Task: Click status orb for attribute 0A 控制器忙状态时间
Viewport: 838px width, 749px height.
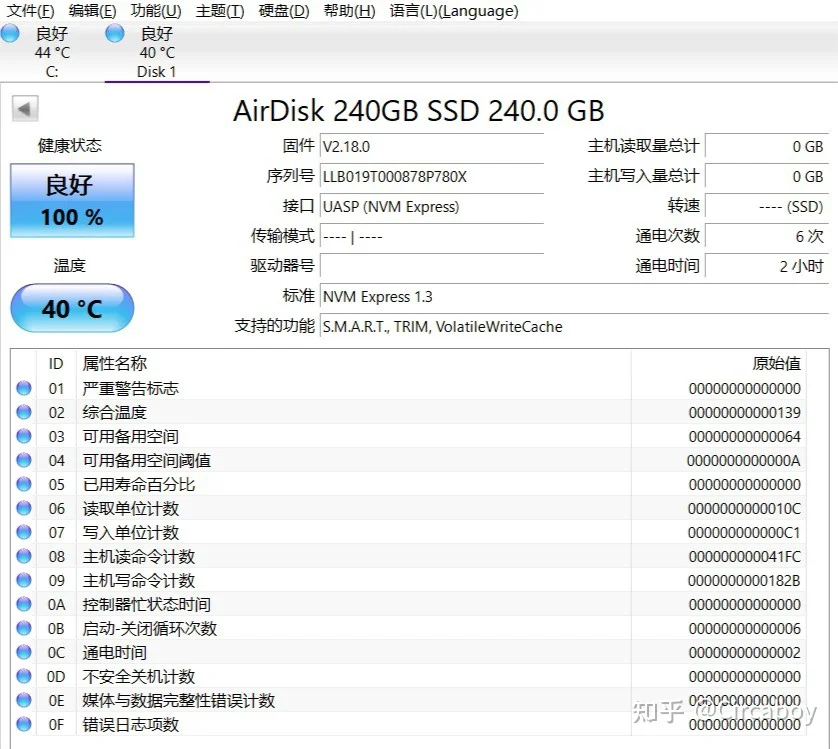Action: point(24,605)
